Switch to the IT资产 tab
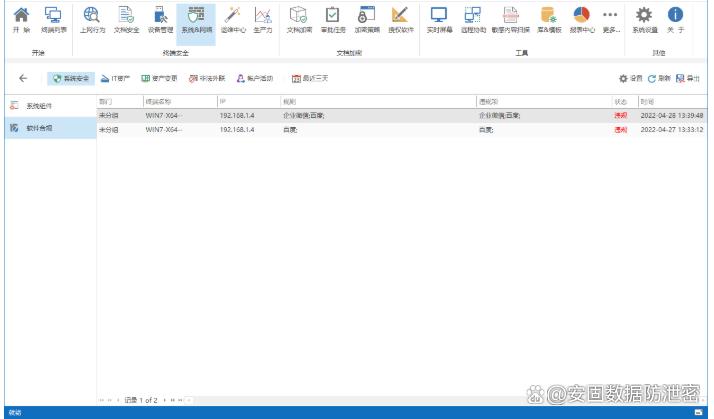This screenshot has height=419, width=714. [115, 78]
